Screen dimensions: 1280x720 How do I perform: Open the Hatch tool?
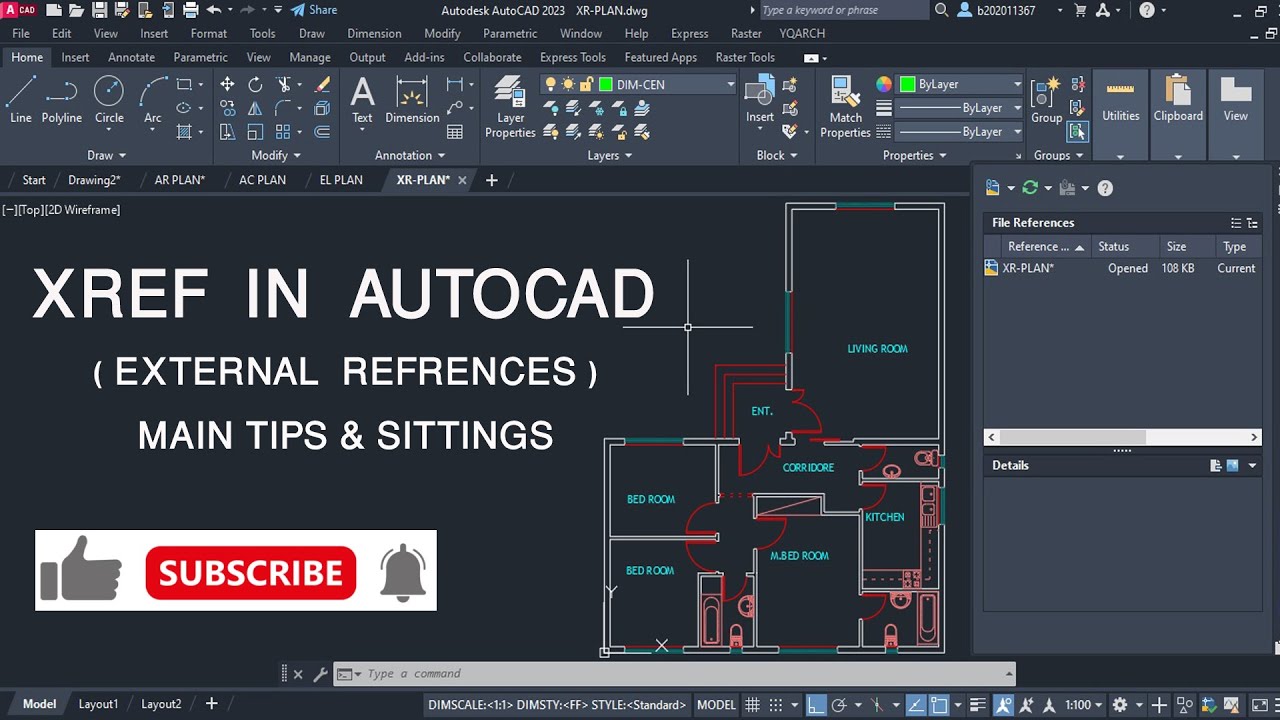point(184,132)
